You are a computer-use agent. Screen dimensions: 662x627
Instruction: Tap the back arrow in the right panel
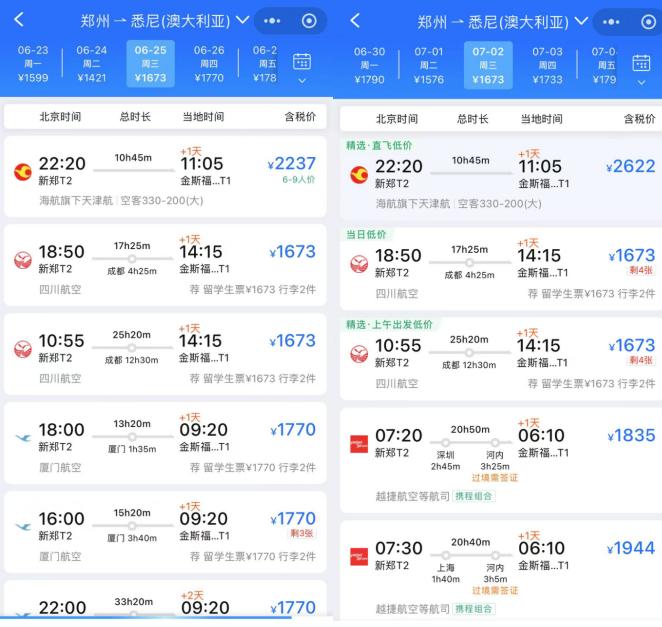coord(354,20)
